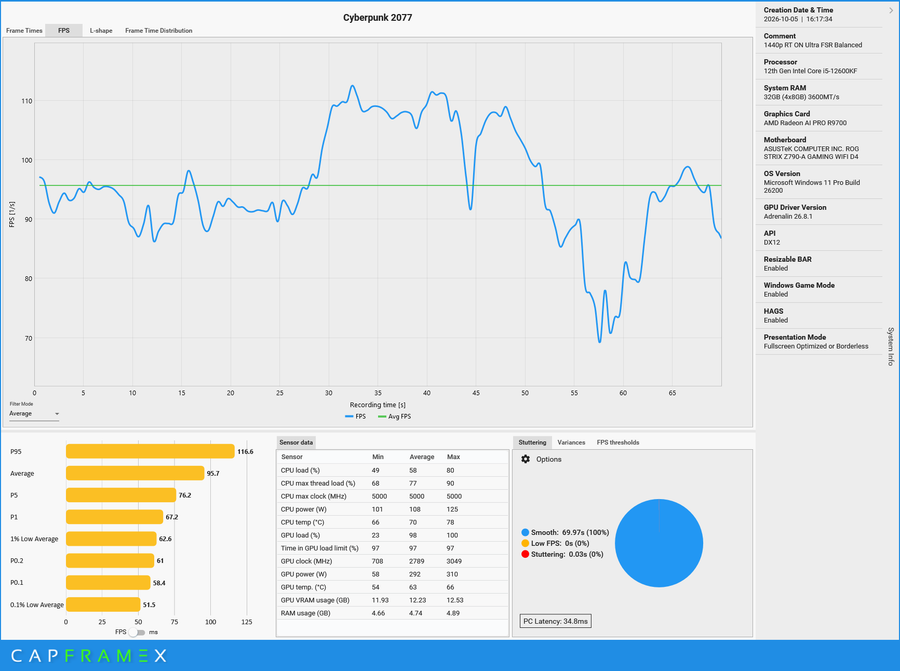The image size is (900, 671).
Task: Click the P0.1 yellow bar
Action: [x=108, y=582]
